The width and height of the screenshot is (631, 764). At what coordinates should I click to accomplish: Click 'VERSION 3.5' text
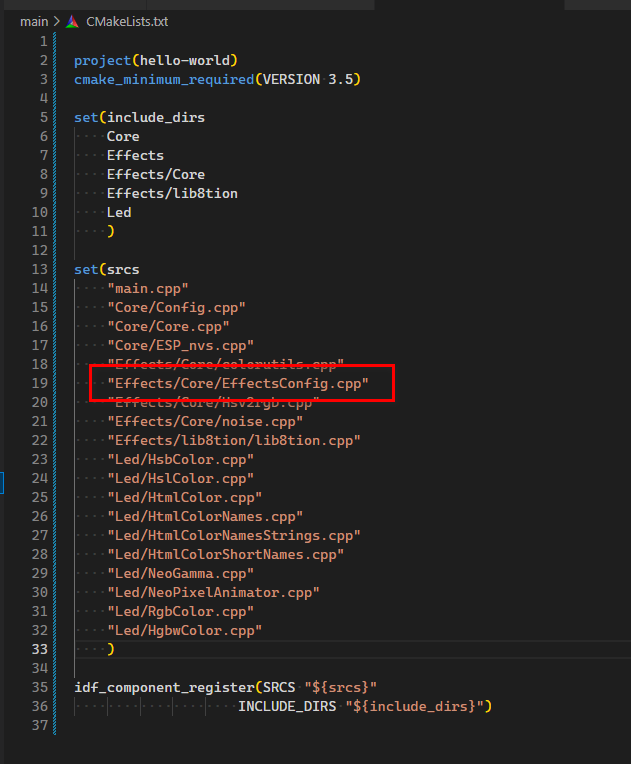tap(308, 79)
